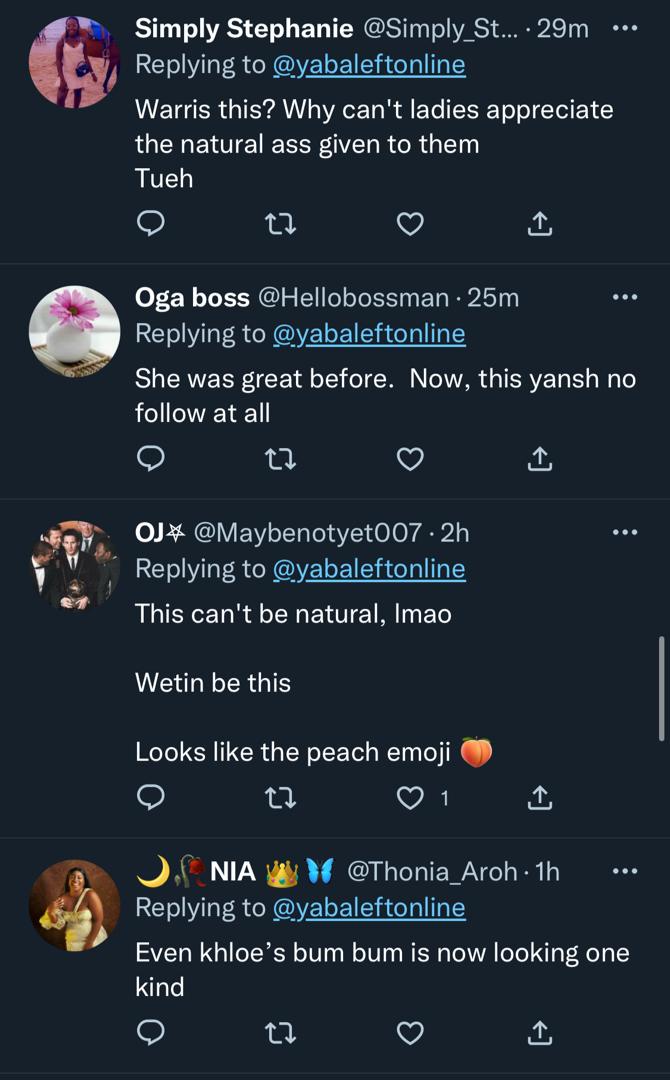
Task: Open the Oga boss profile name
Action: [x=192, y=297]
